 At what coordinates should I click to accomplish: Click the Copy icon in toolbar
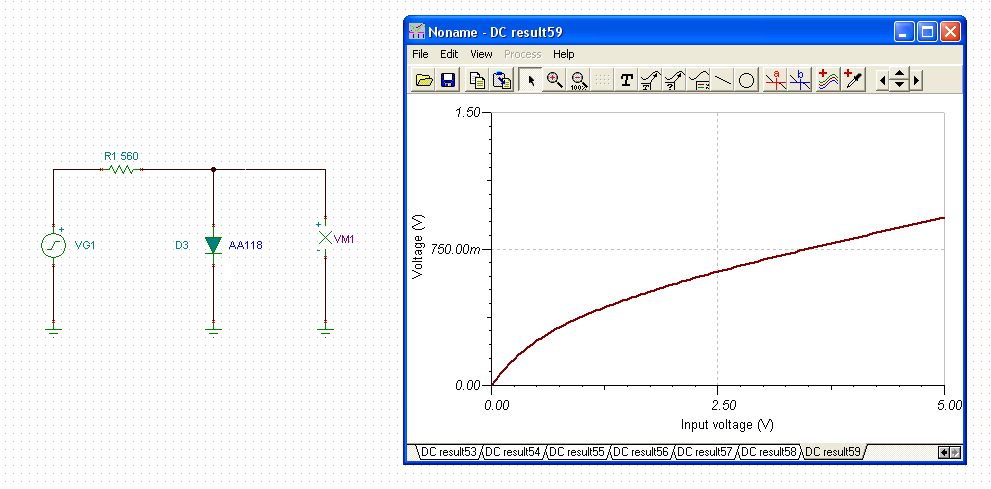478,80
